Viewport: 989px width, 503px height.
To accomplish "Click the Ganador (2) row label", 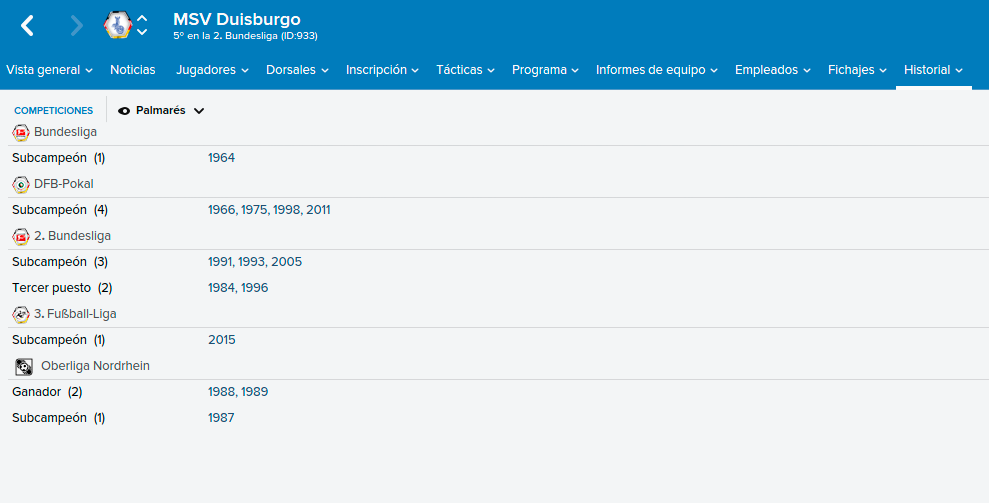I will (x=47, y=392).
